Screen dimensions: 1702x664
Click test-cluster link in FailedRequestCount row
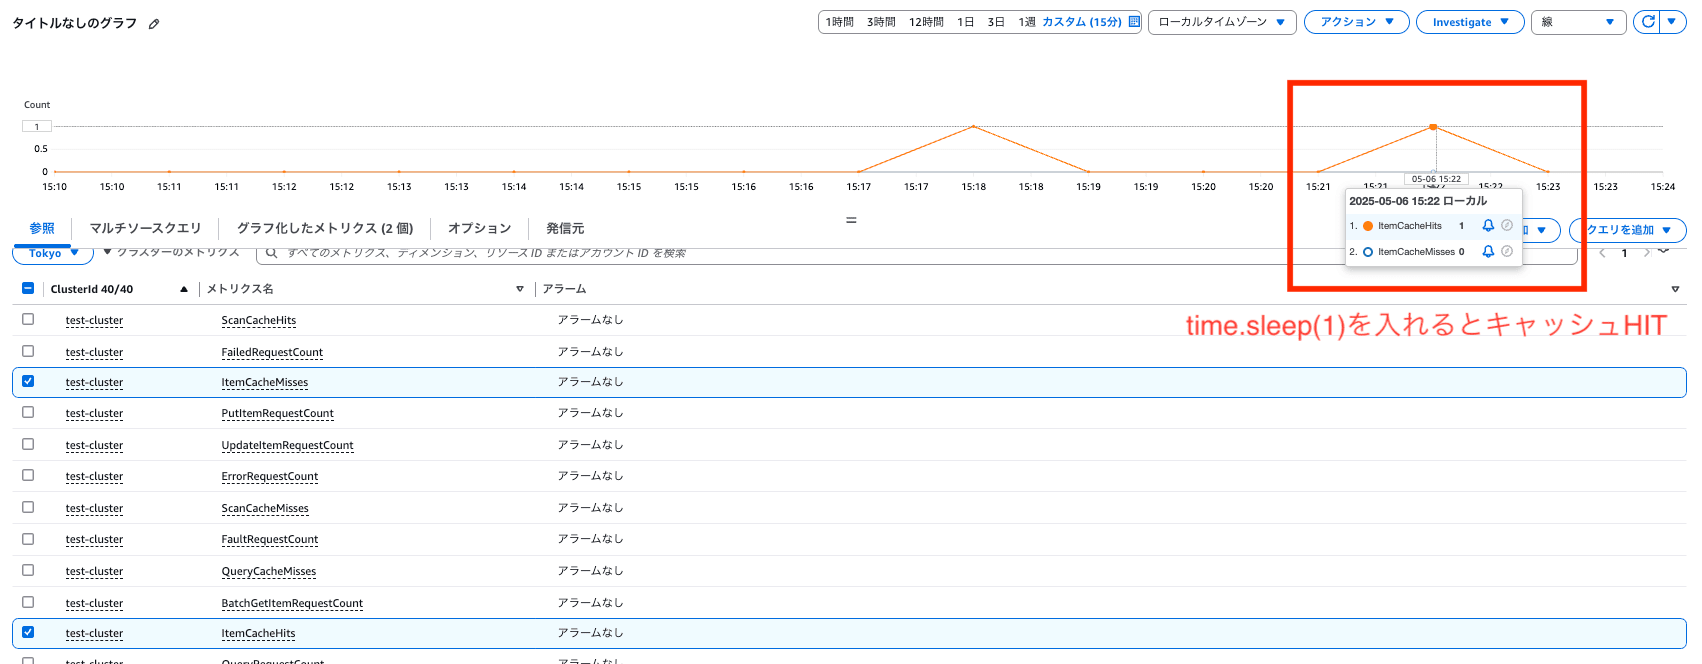[x=94, y=352]
